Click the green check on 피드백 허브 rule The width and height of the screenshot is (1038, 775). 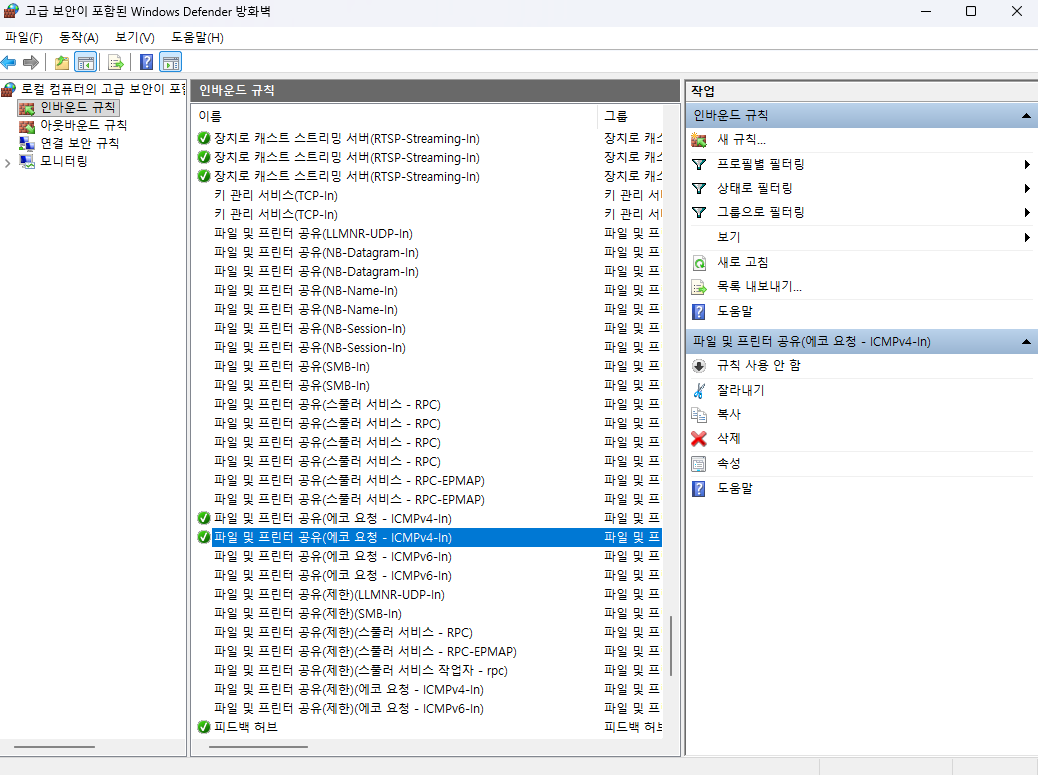pyautogui.click(x=204, y=727)
